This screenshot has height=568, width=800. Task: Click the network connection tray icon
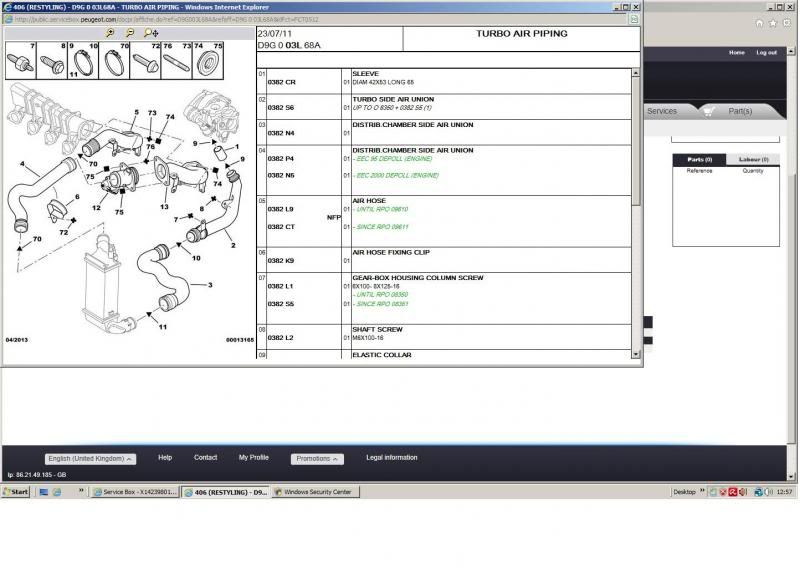(x=758, y=492)
